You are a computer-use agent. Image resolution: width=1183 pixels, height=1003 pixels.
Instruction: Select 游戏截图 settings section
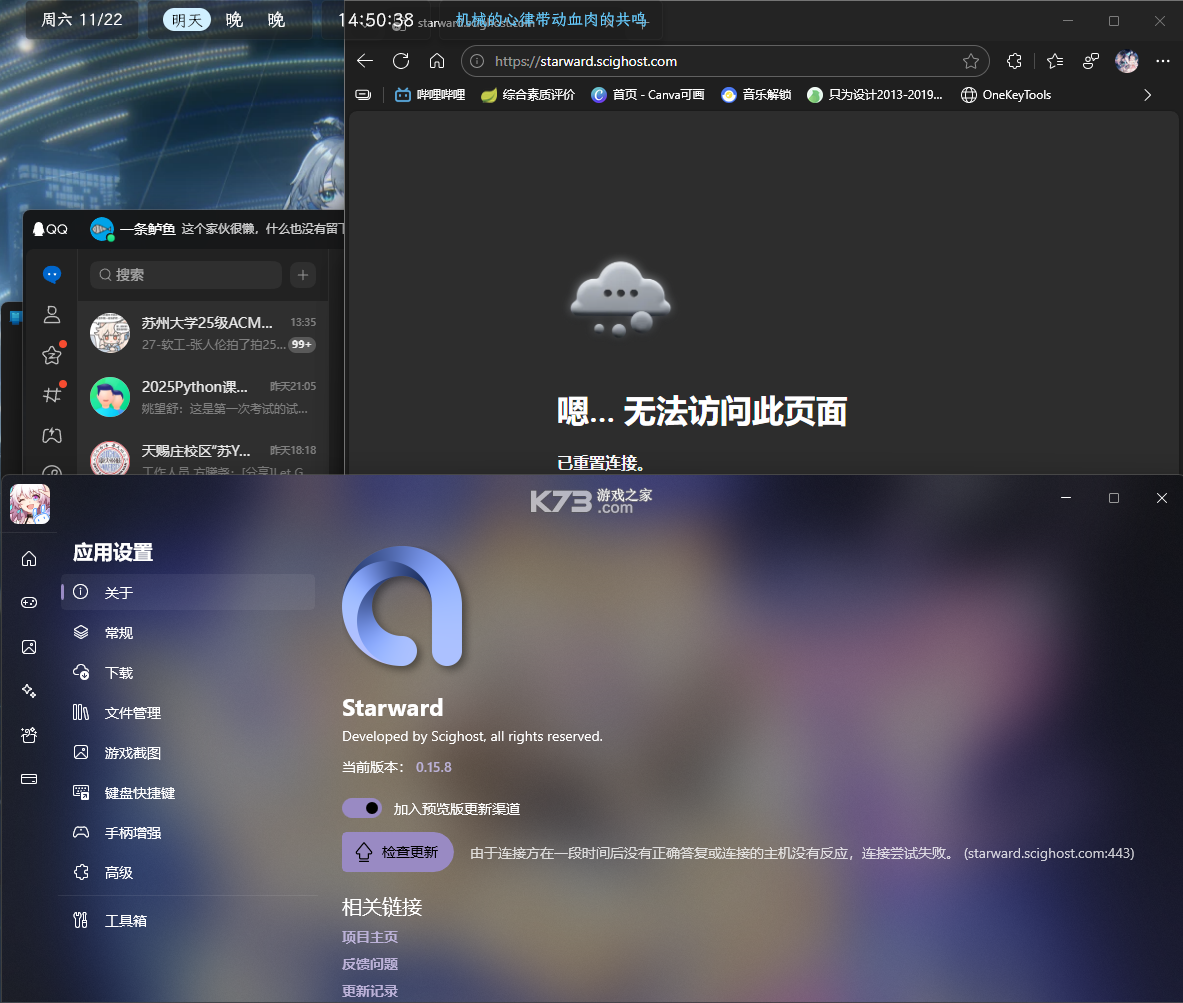click(188, 752)
